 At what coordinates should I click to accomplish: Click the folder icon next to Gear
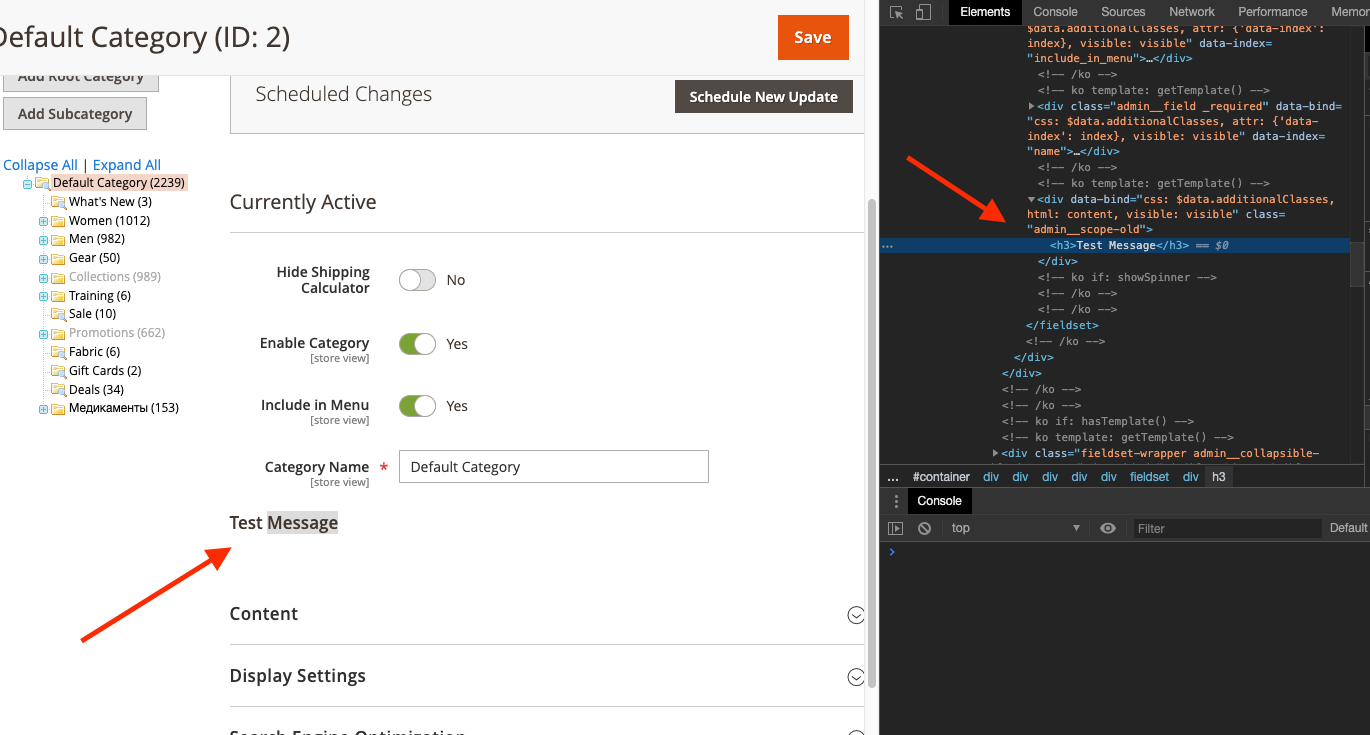pyautogui.click(x=59, y=258)
